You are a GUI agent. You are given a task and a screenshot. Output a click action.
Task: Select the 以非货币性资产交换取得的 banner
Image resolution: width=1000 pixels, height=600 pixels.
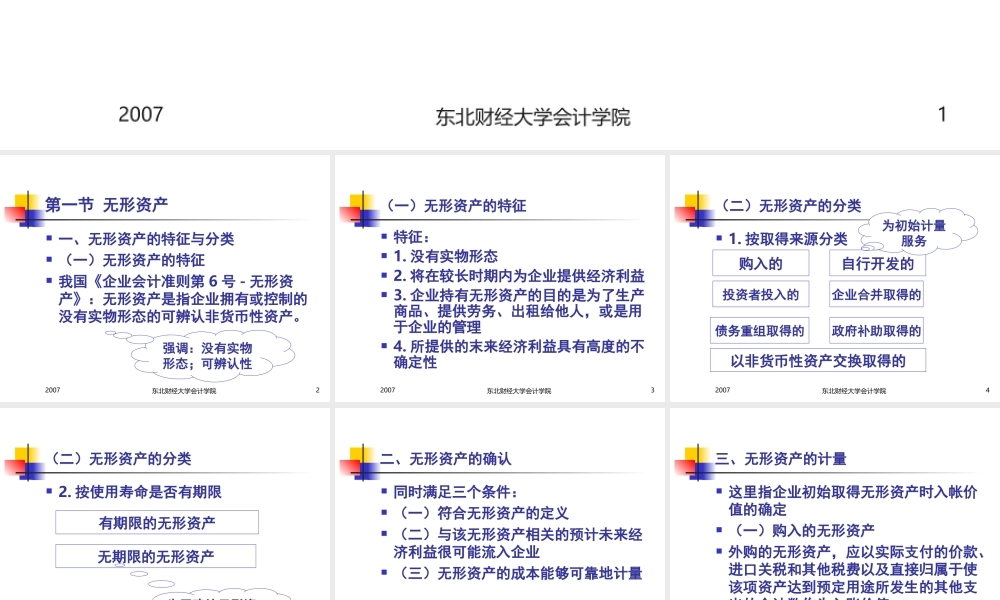point(817,359)
